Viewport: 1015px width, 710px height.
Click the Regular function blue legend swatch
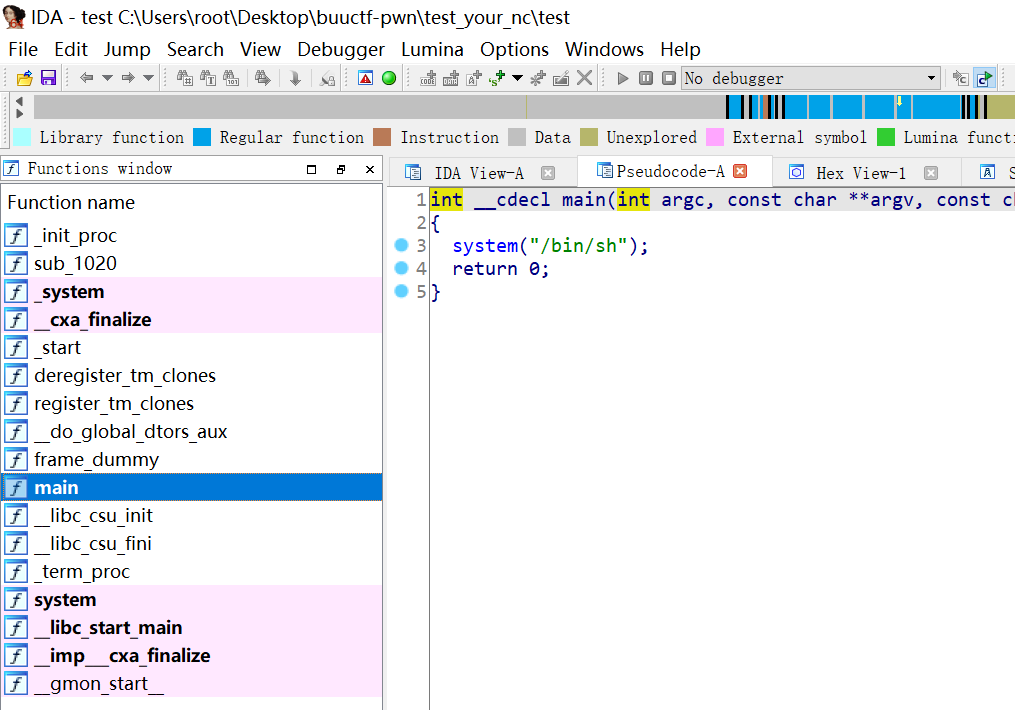click(202, 137)
